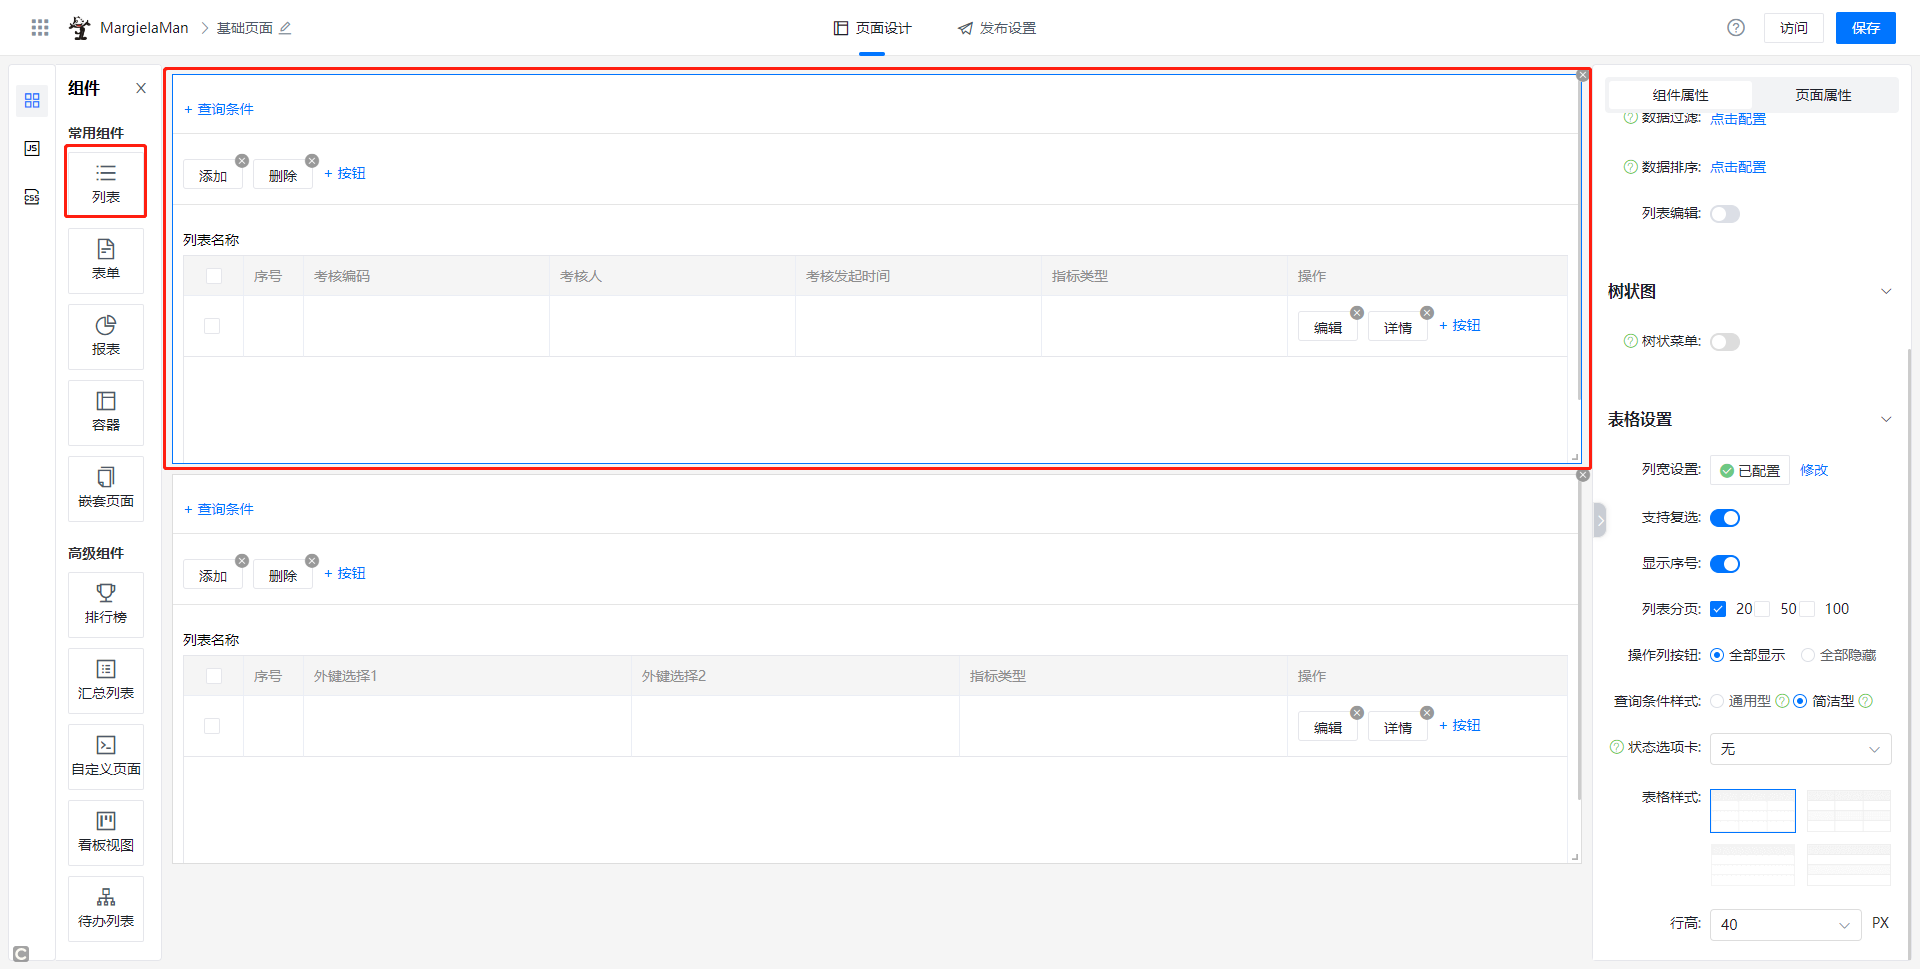Click 修改 next to 列宽设置

1814,470
